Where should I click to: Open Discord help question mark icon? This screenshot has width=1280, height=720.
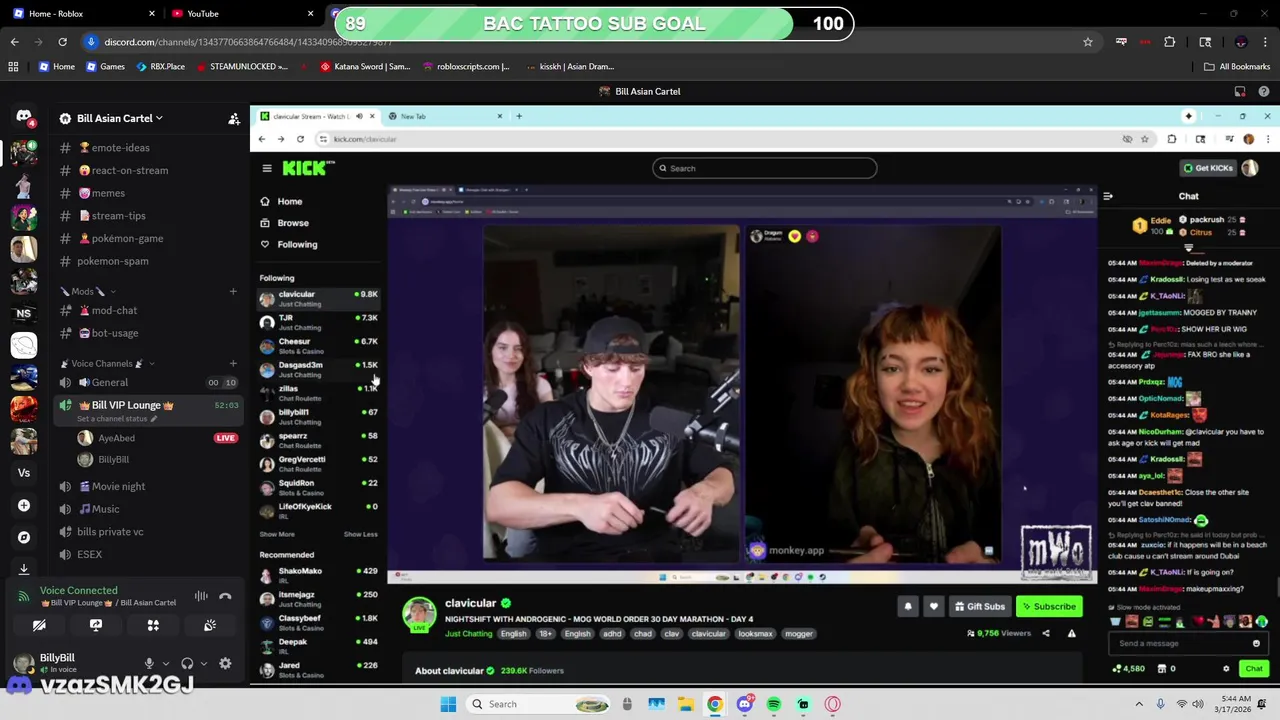click(1264, 91)
